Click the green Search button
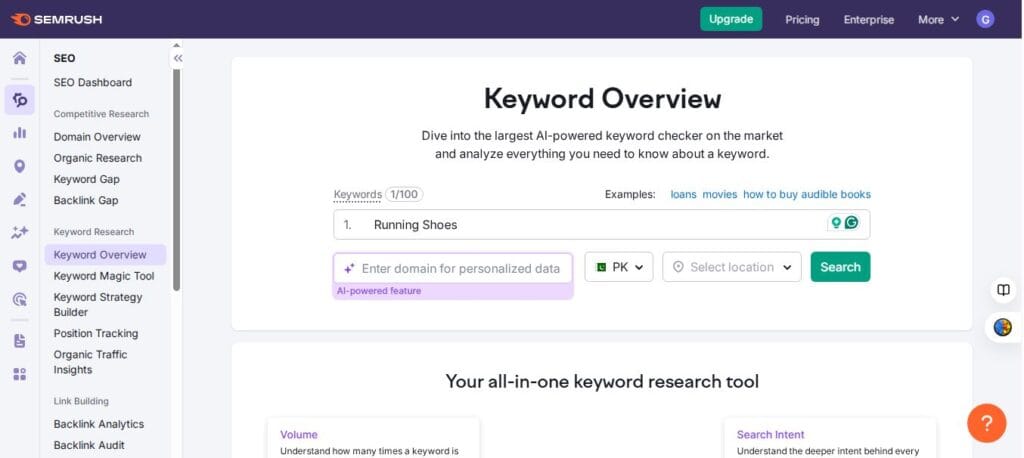Image resolution: width=1024 pixels, height=458 pixels. click(840, 267)
